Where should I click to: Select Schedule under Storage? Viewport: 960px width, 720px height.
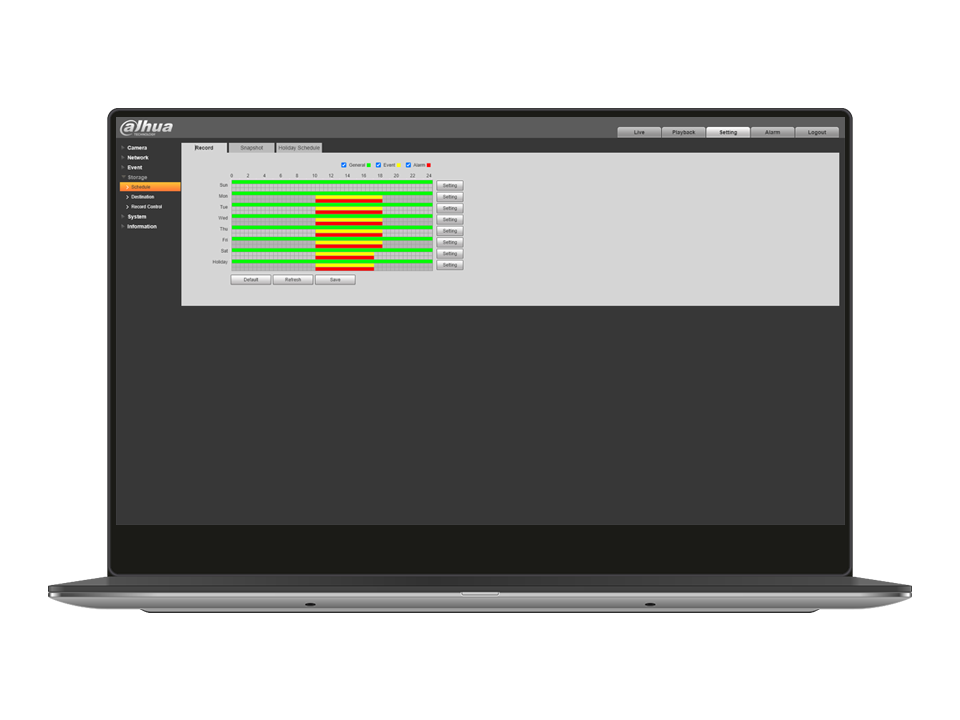(x=150, y=187)
